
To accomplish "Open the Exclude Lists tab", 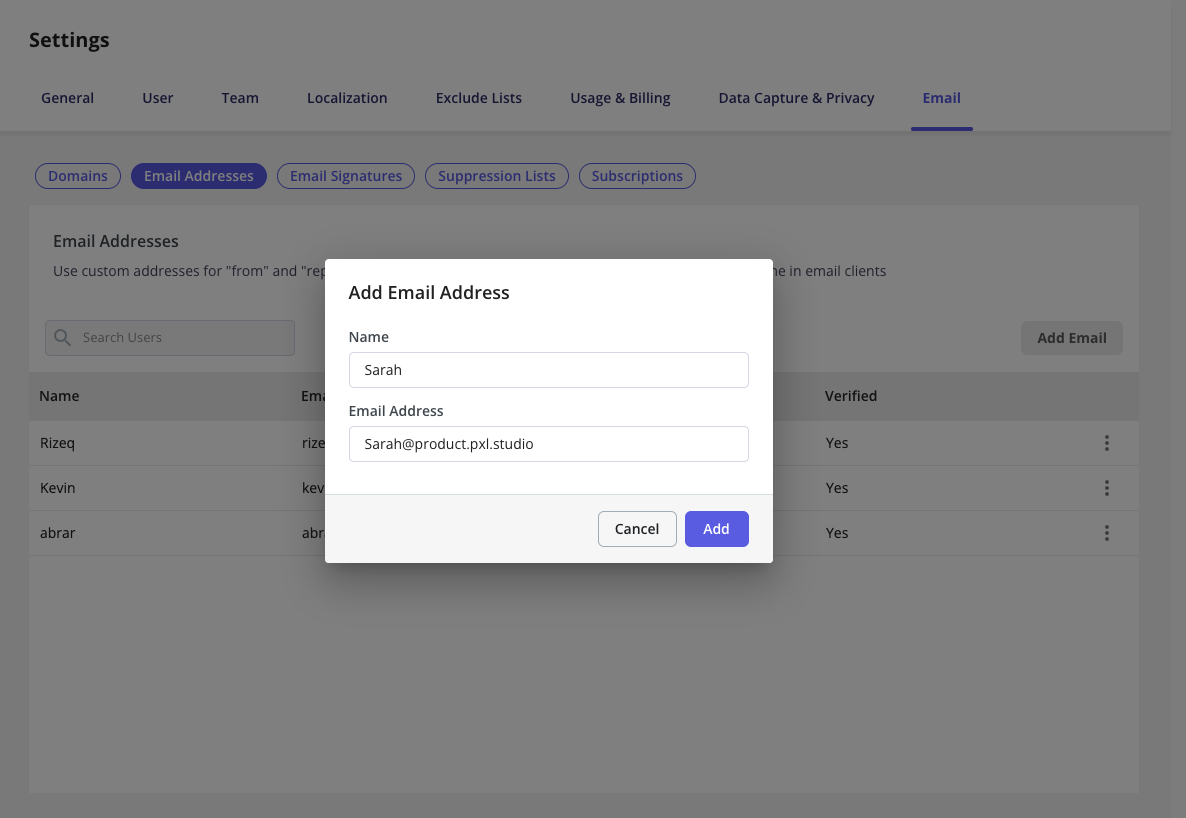I will tap(479, 98).
